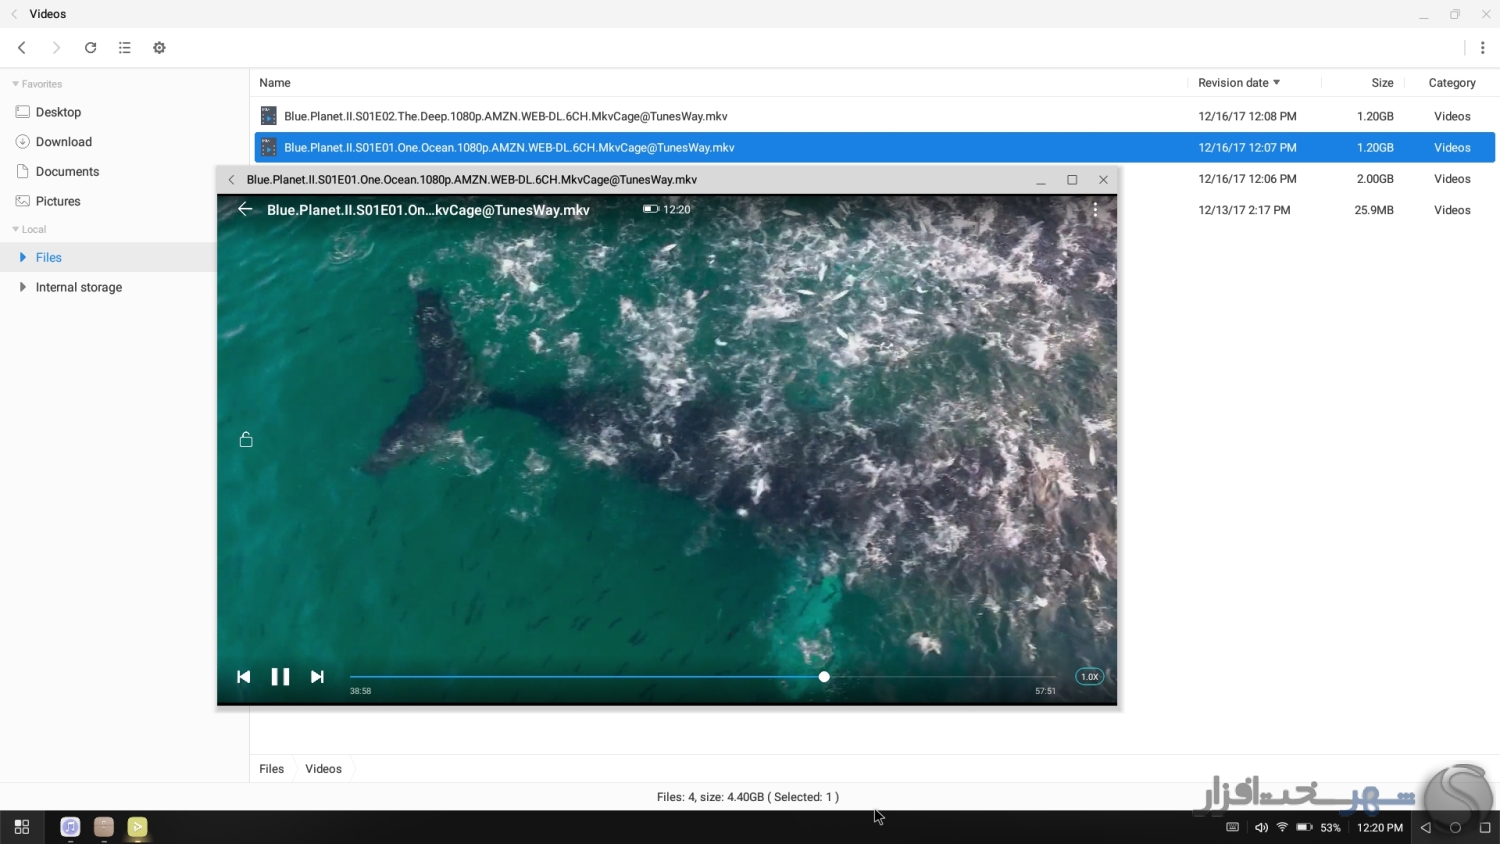The width and height of the screenshot is (1500, 844).
Task: Click the 25.9MB size cell
Action: click(1374, 210)
